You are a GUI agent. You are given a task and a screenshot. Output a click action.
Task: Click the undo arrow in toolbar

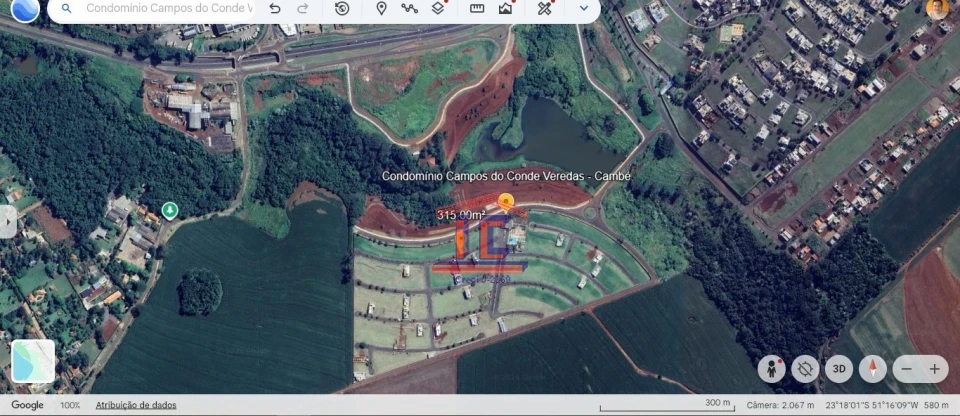275,9
